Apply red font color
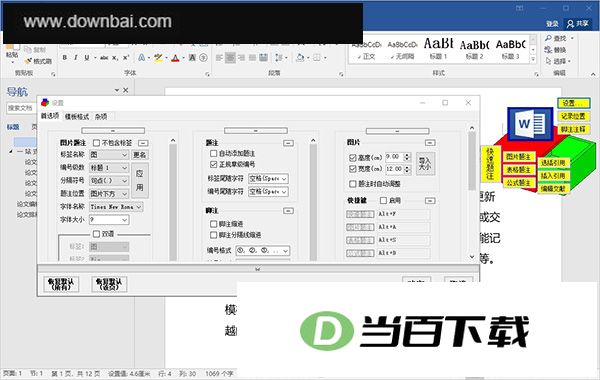 [x=175, y=58]
